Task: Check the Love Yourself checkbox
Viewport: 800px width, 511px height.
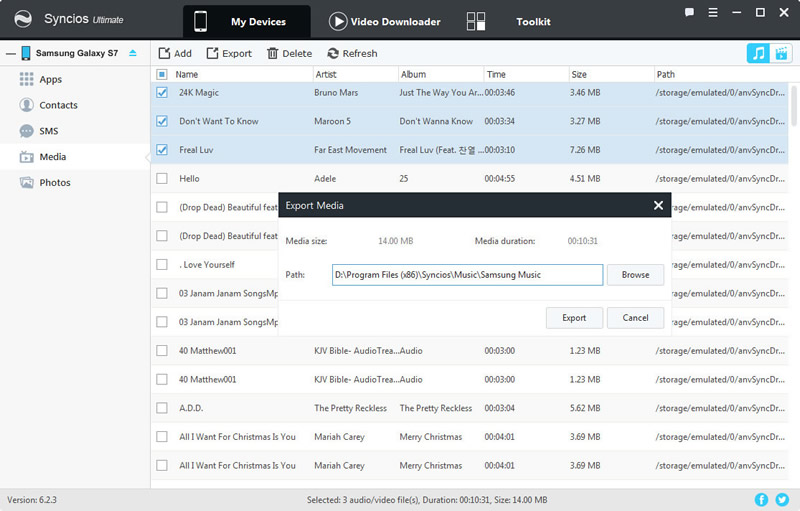Action: click(x=162, y=264)
